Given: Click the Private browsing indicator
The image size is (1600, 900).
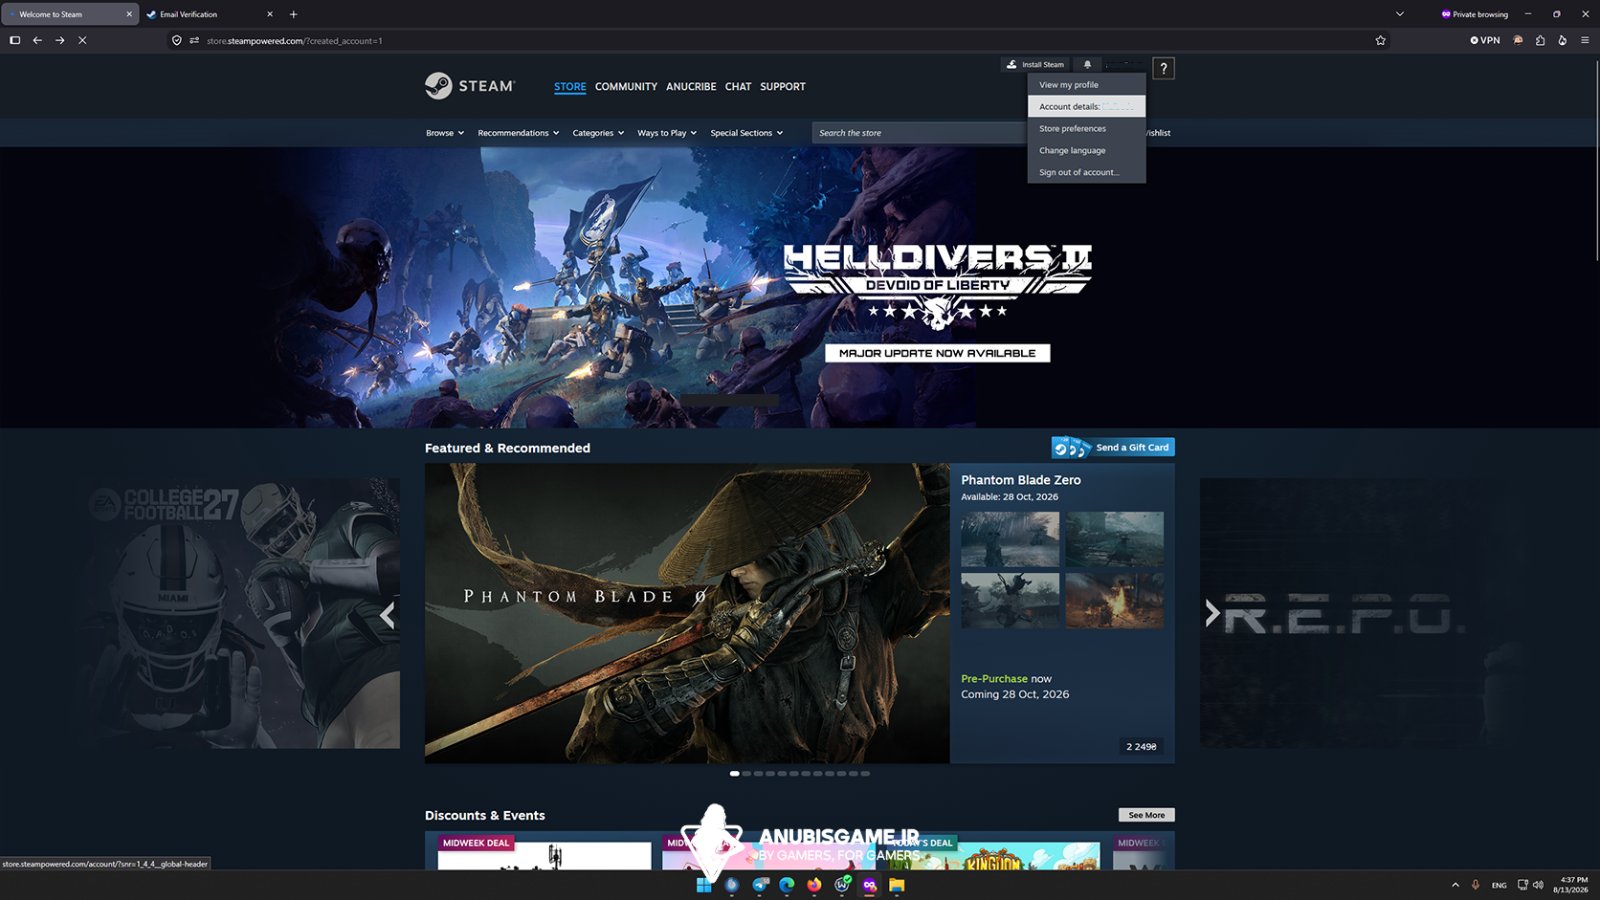Looking at the screenshot, I should tap(1475, 14).
